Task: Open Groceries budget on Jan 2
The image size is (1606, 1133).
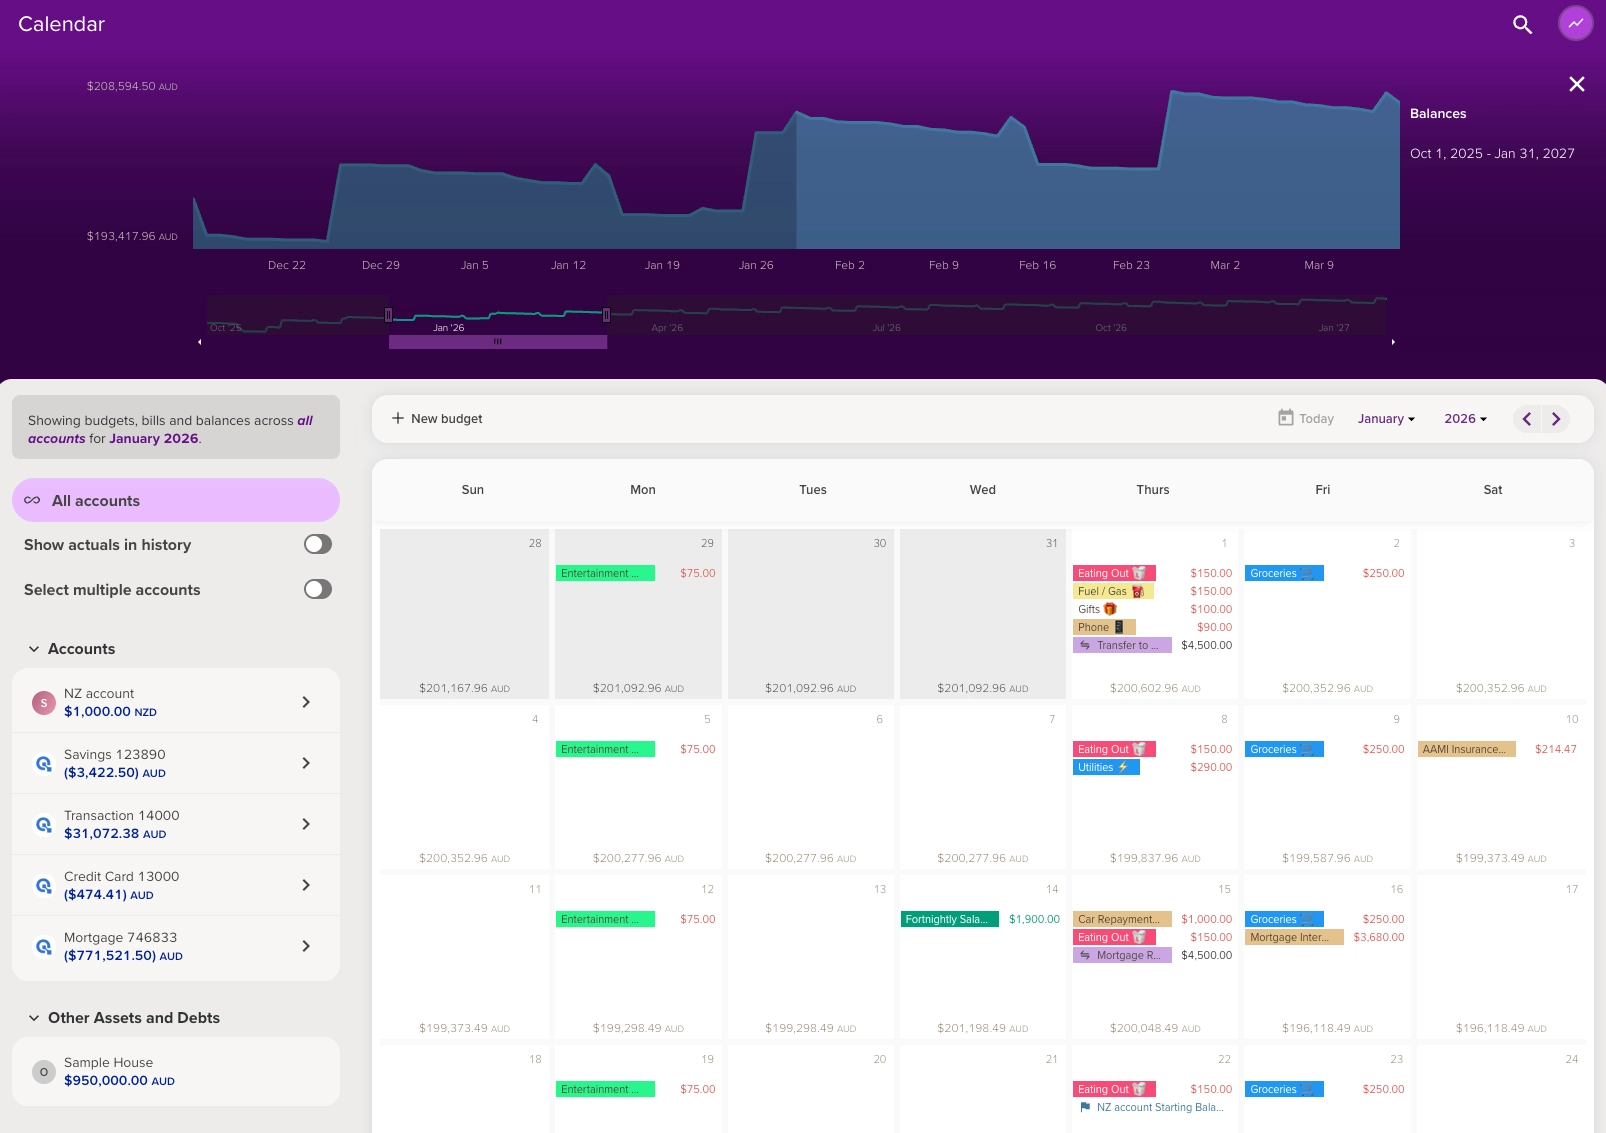Action: tap(1284, 573)
